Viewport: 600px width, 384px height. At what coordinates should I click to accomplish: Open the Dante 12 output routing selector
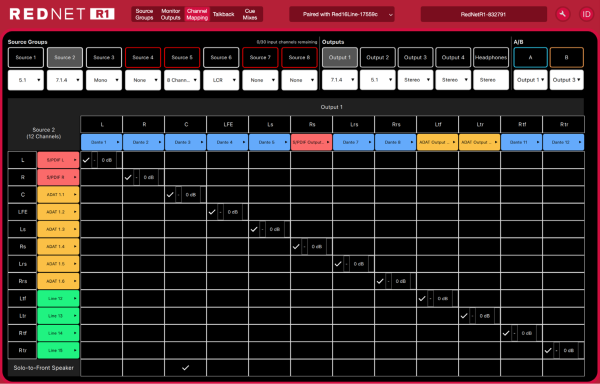pyautogui.click(x=563, y=142)
